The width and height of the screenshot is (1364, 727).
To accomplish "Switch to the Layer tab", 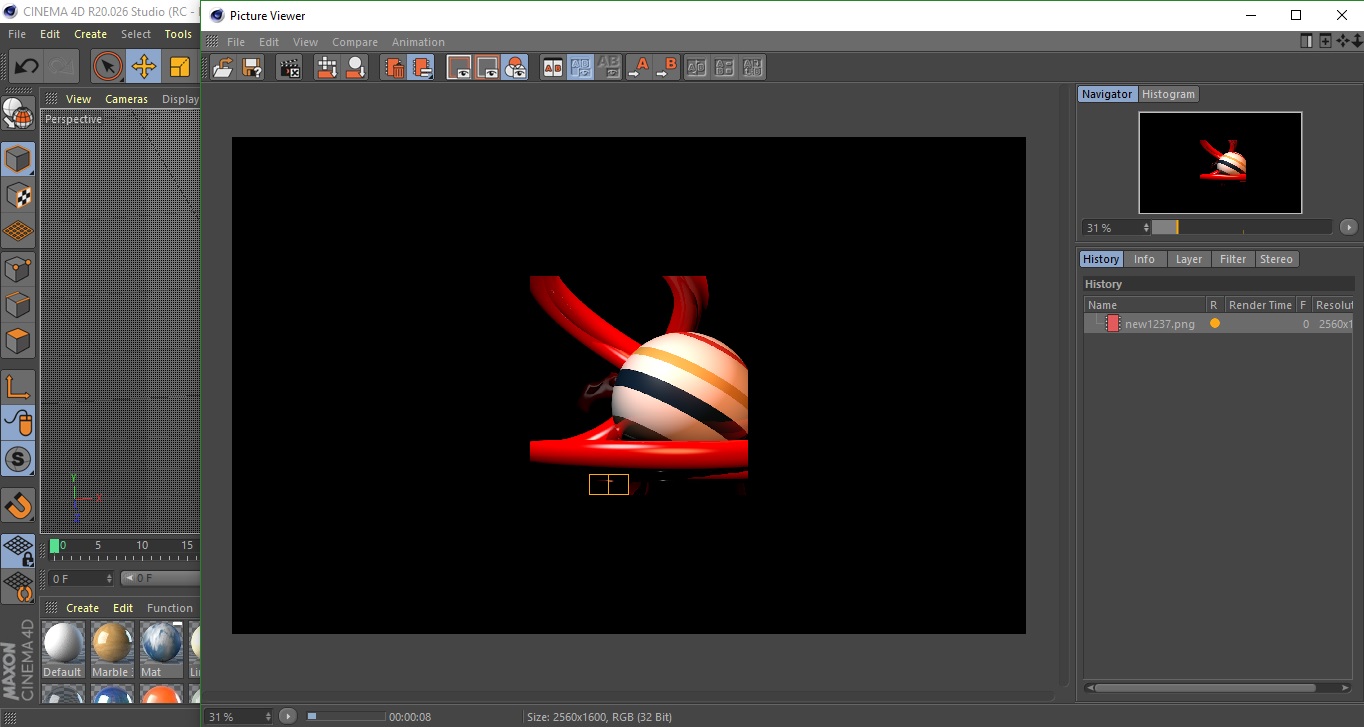I will click(x=1188, y=259).
